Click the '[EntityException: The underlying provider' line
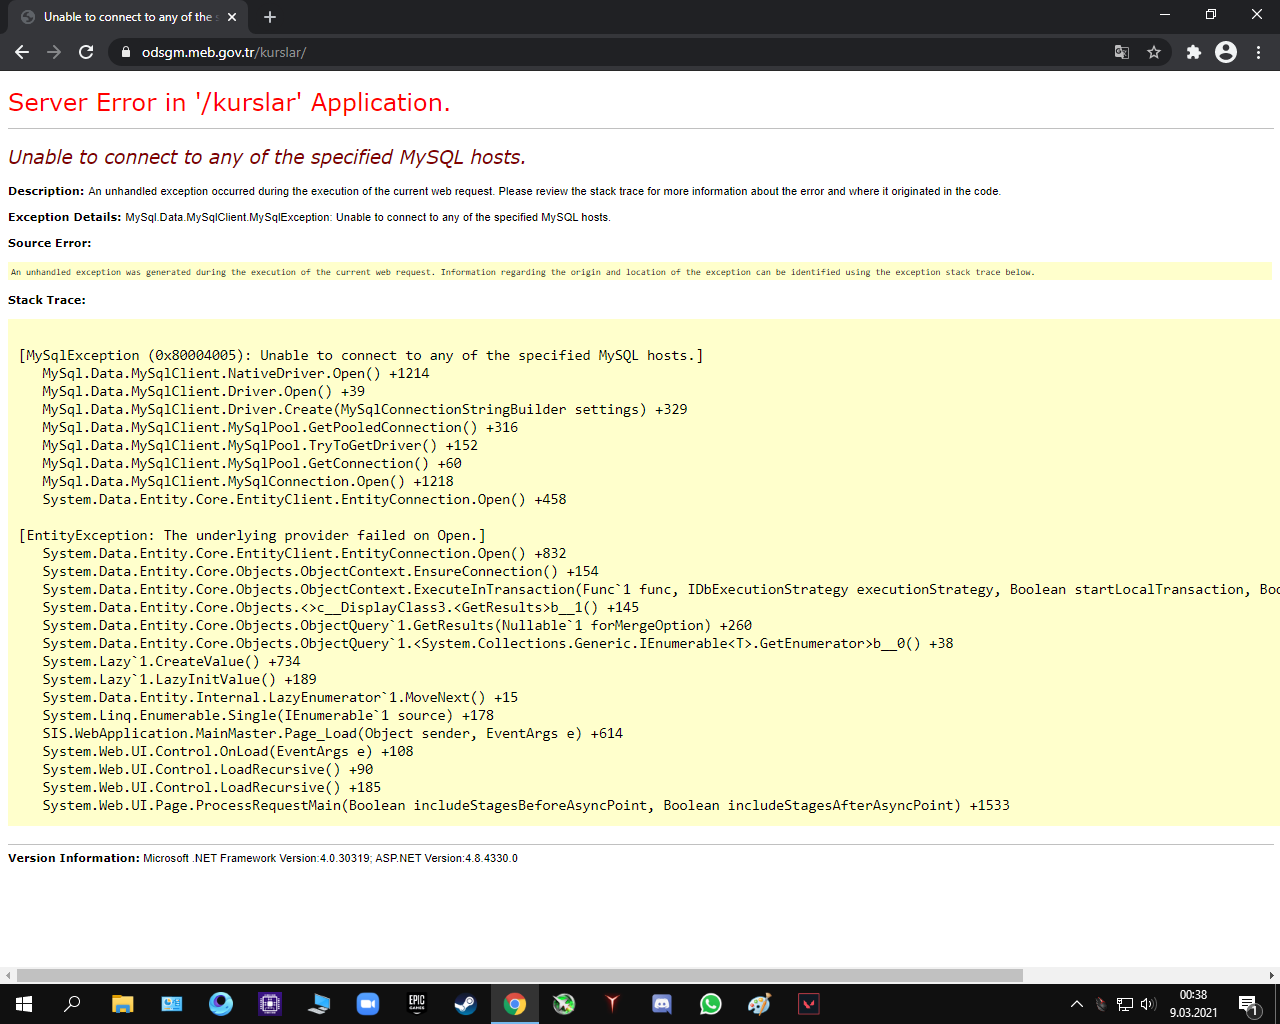Screen dimensions: 1280x1024 click(x=252, y=535)
